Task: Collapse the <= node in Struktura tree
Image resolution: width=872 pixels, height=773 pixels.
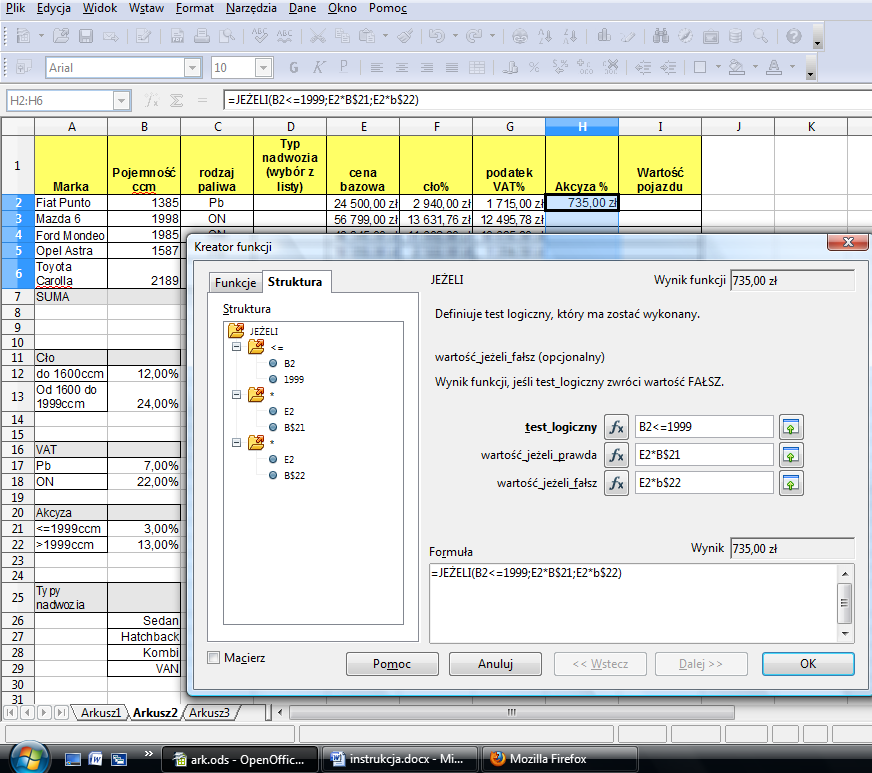Action: 236,347
